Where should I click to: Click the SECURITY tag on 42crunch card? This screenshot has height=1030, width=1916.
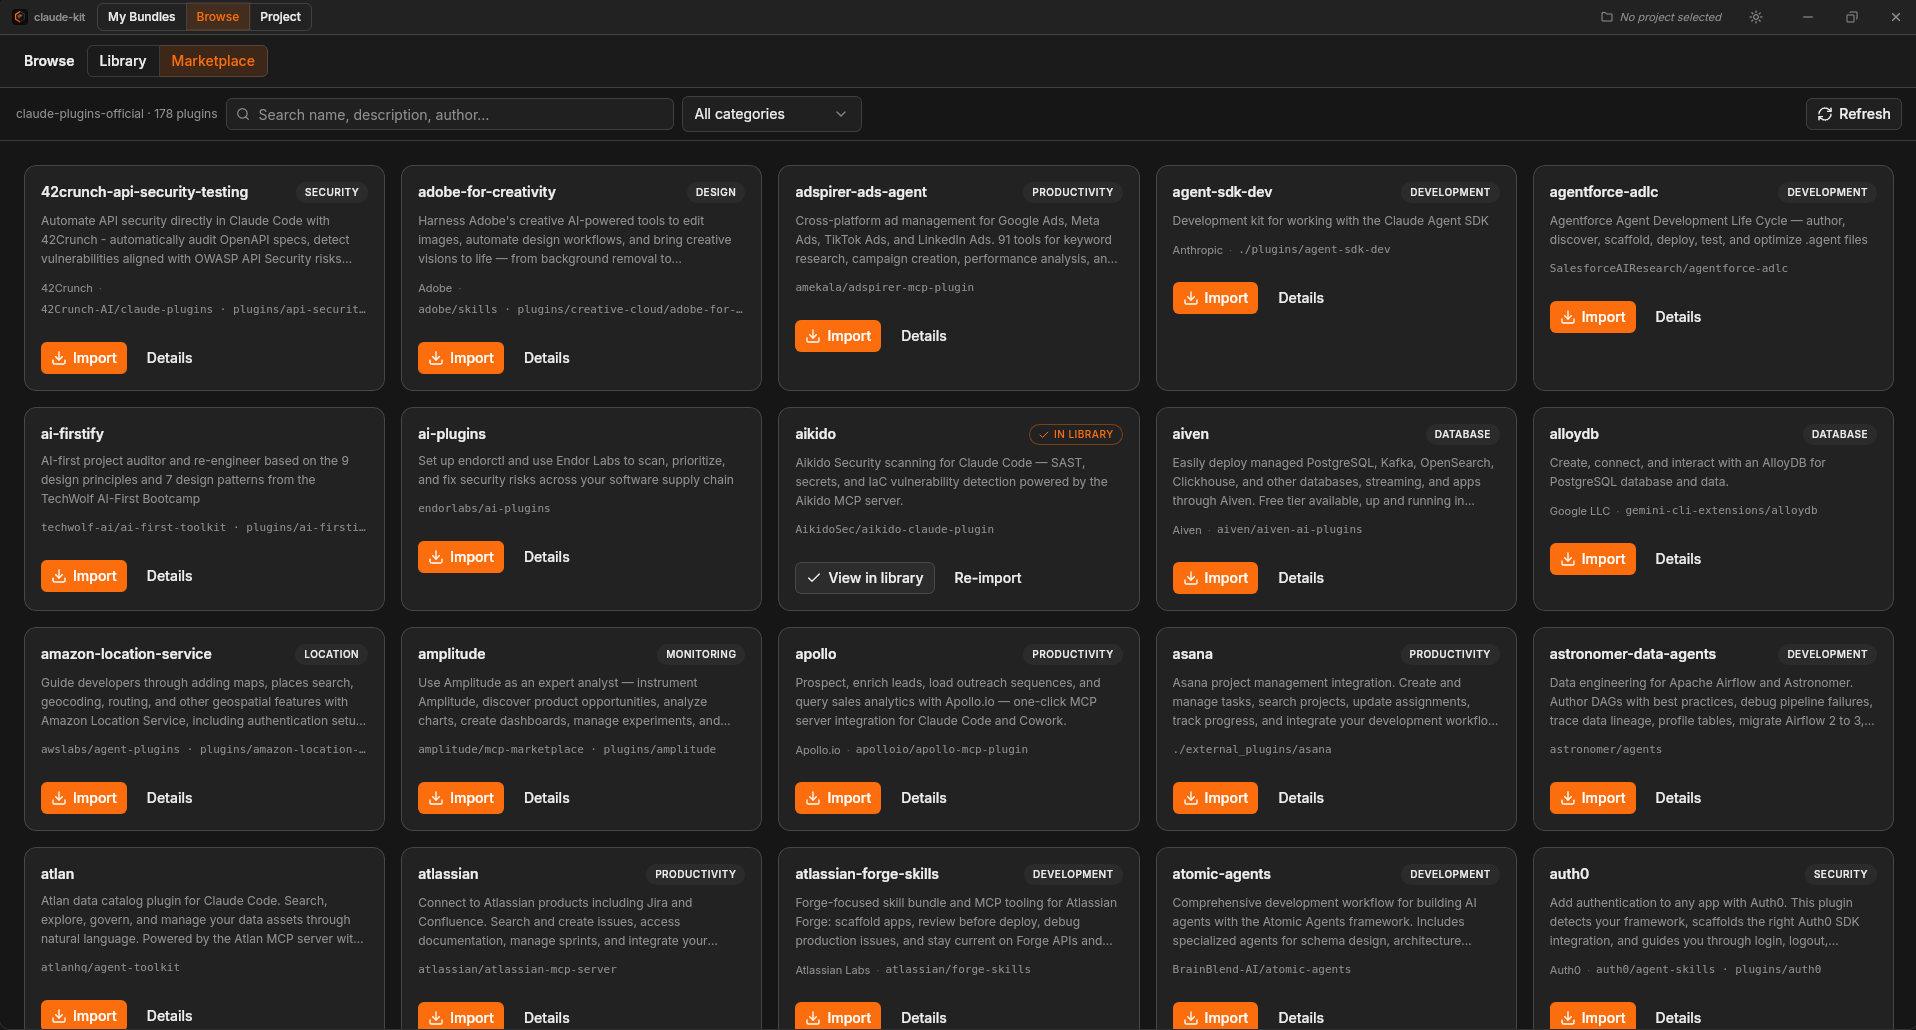[x=331, y=192]
